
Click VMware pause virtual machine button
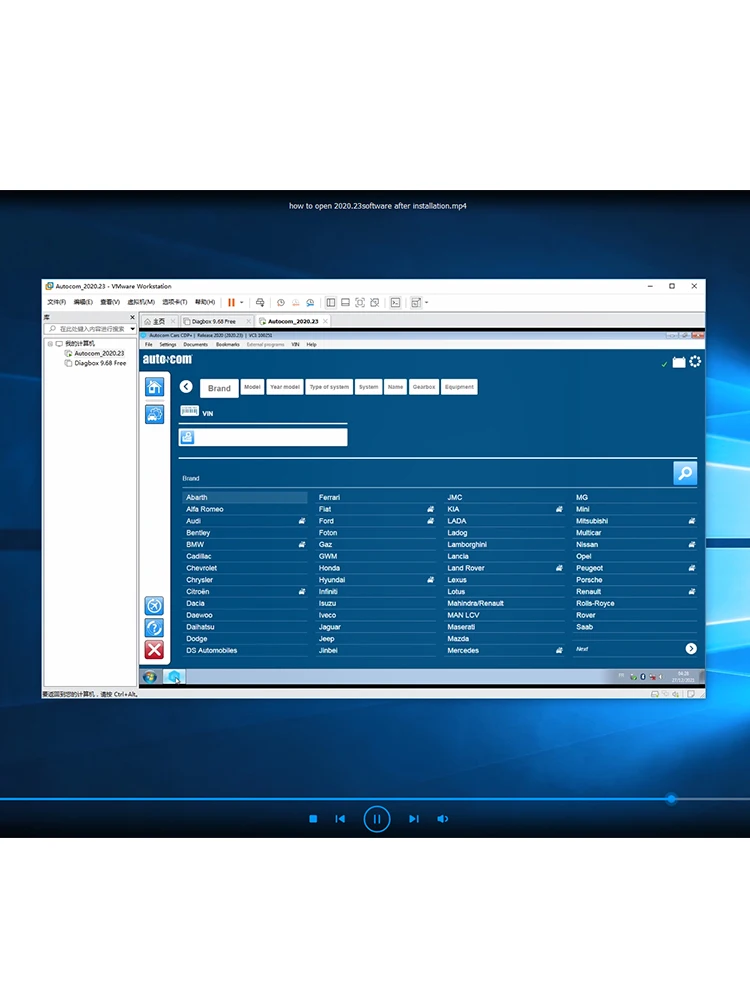tap(232, 302)
